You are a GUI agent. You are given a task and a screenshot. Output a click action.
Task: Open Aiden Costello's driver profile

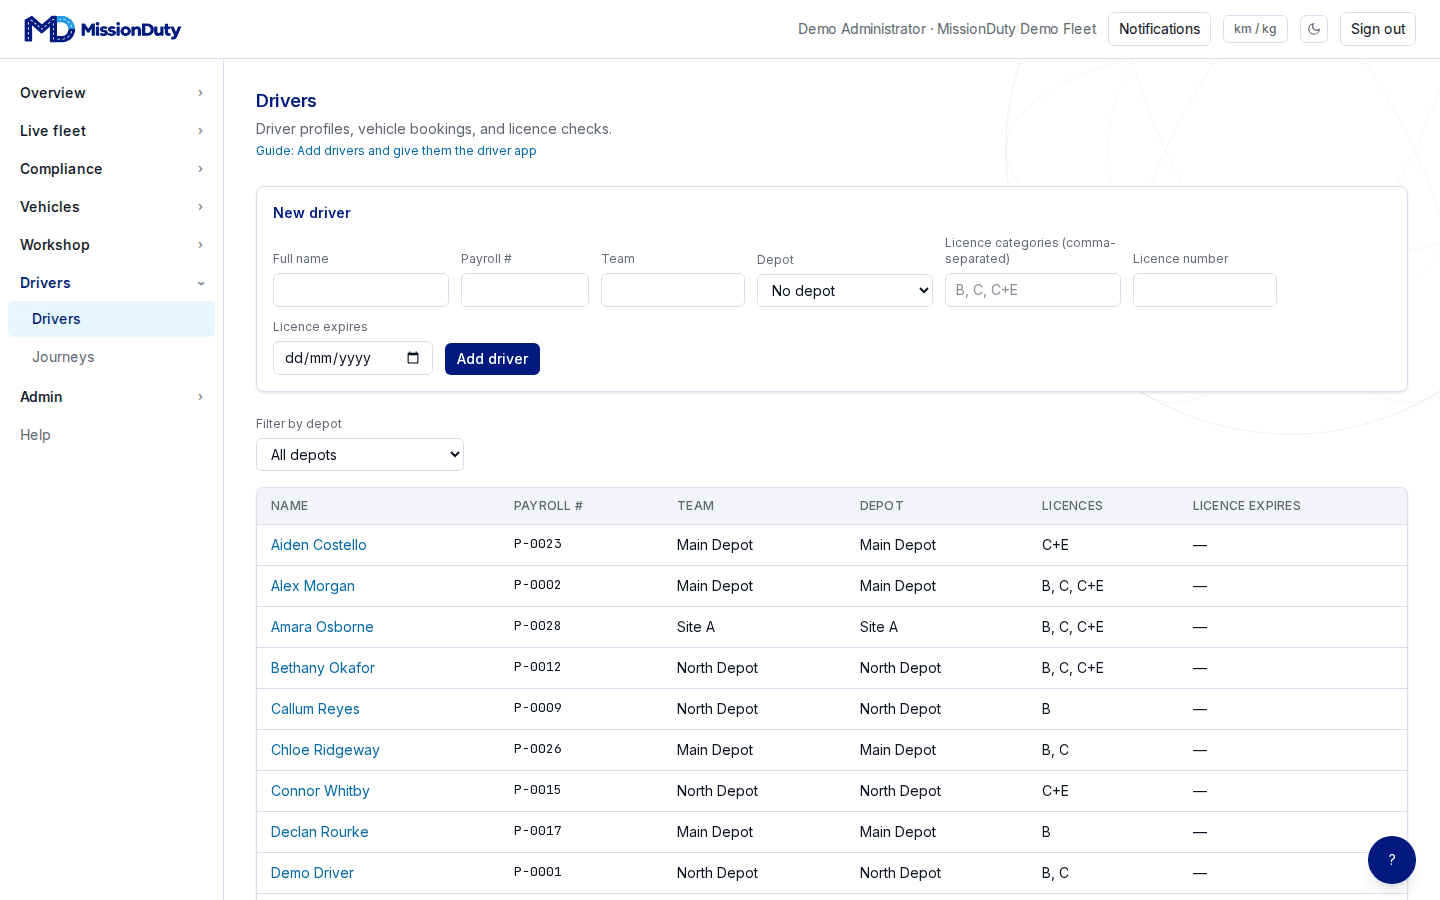319,545
